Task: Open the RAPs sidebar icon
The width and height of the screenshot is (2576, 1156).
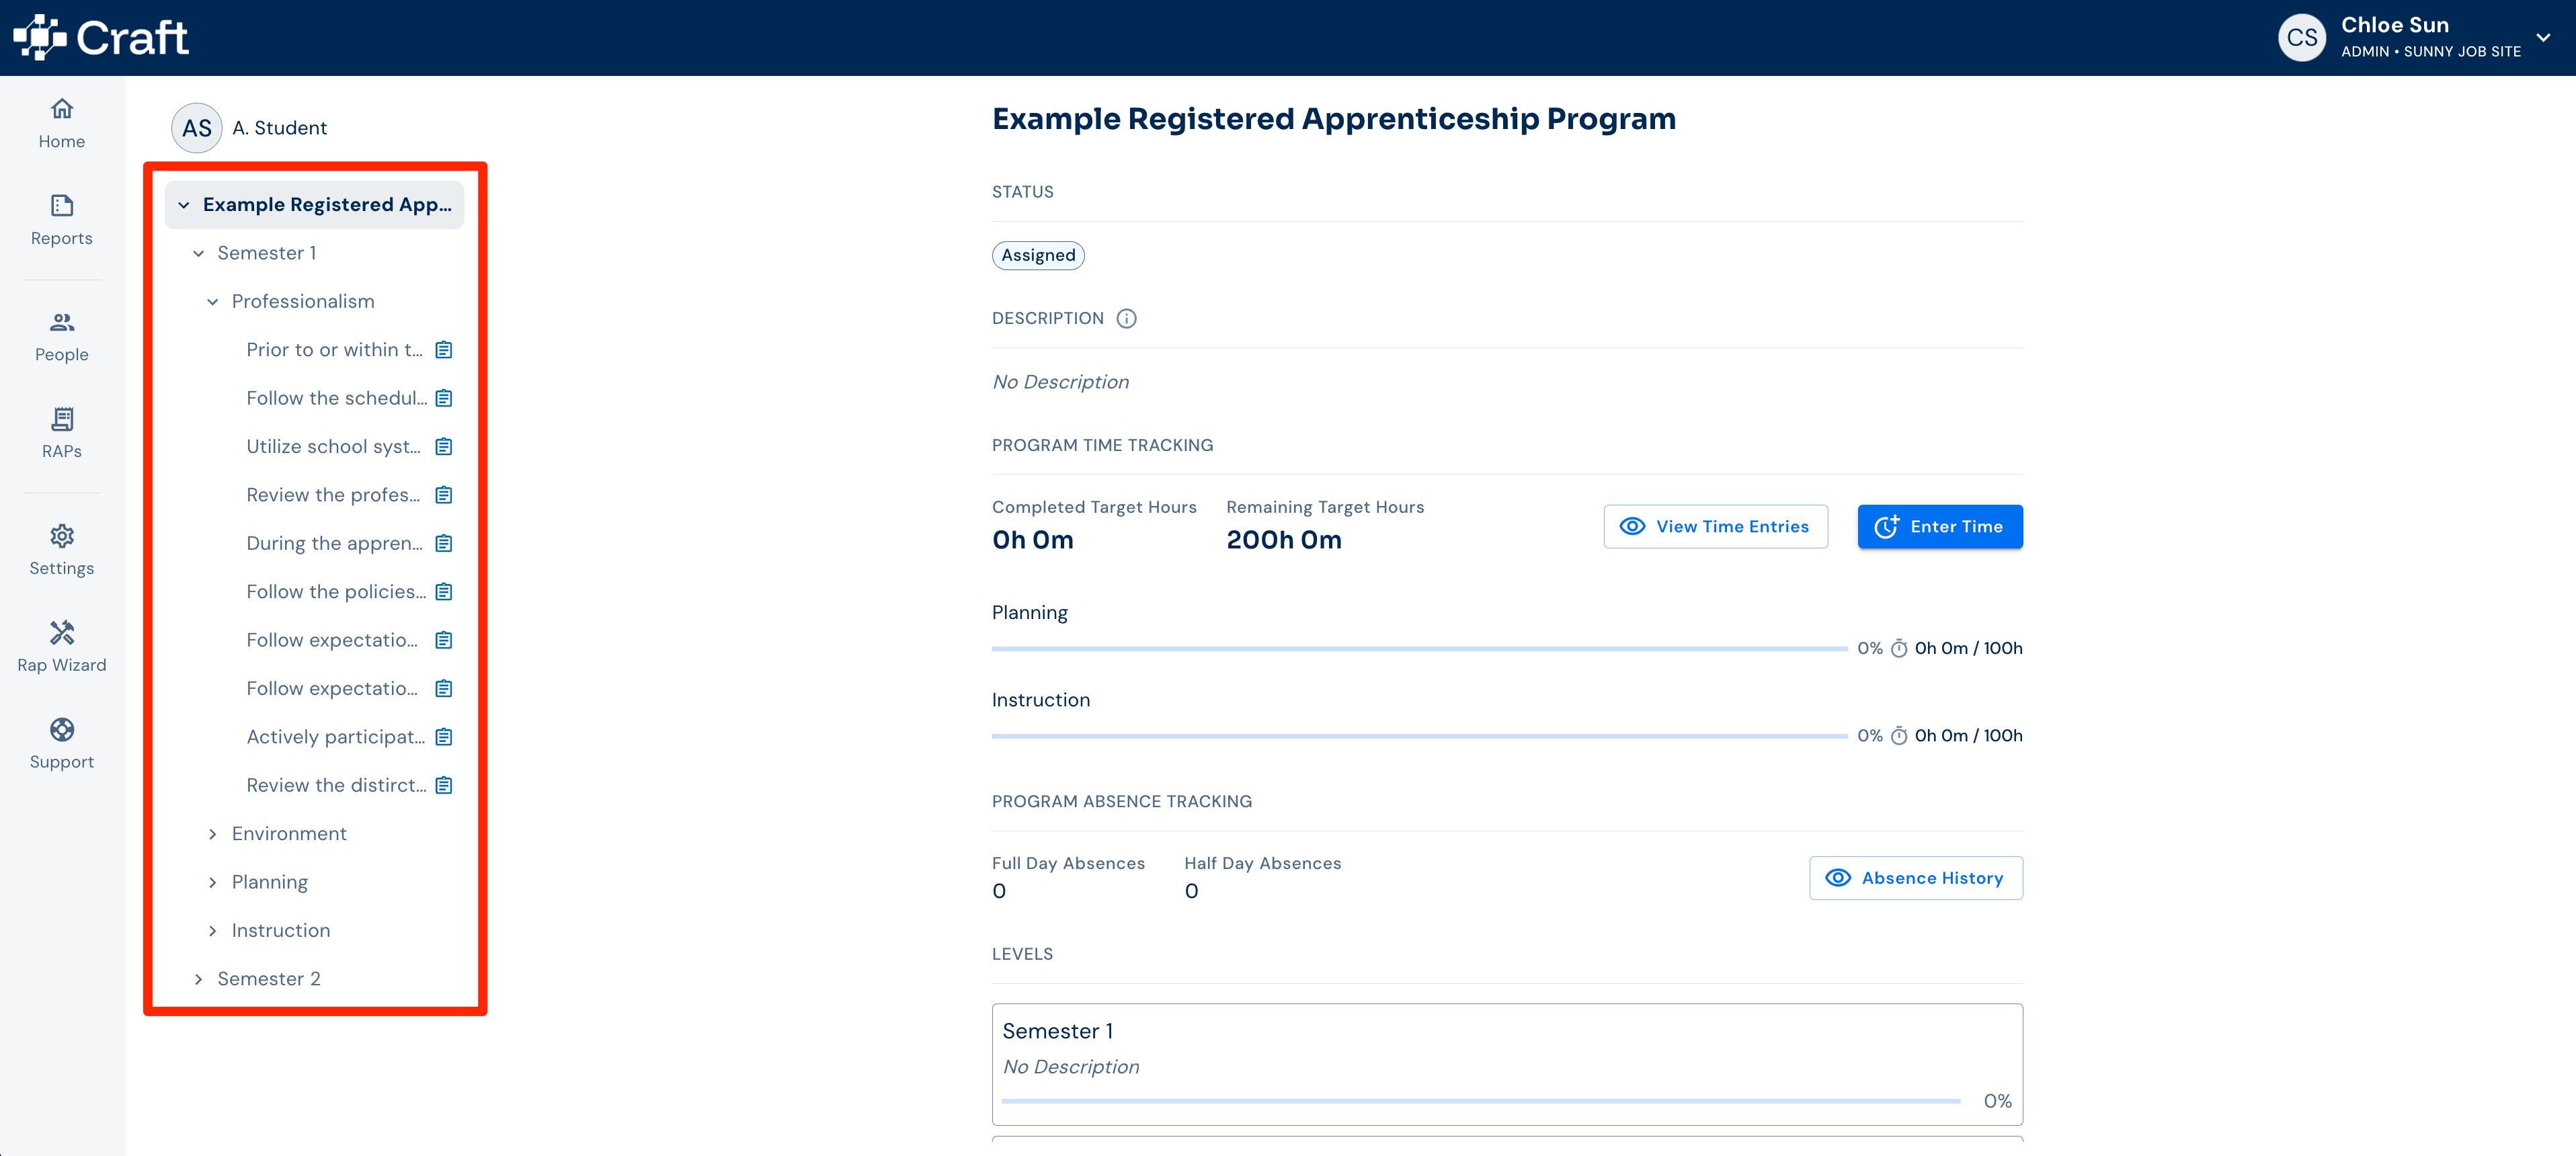Action: click(62, 419)
